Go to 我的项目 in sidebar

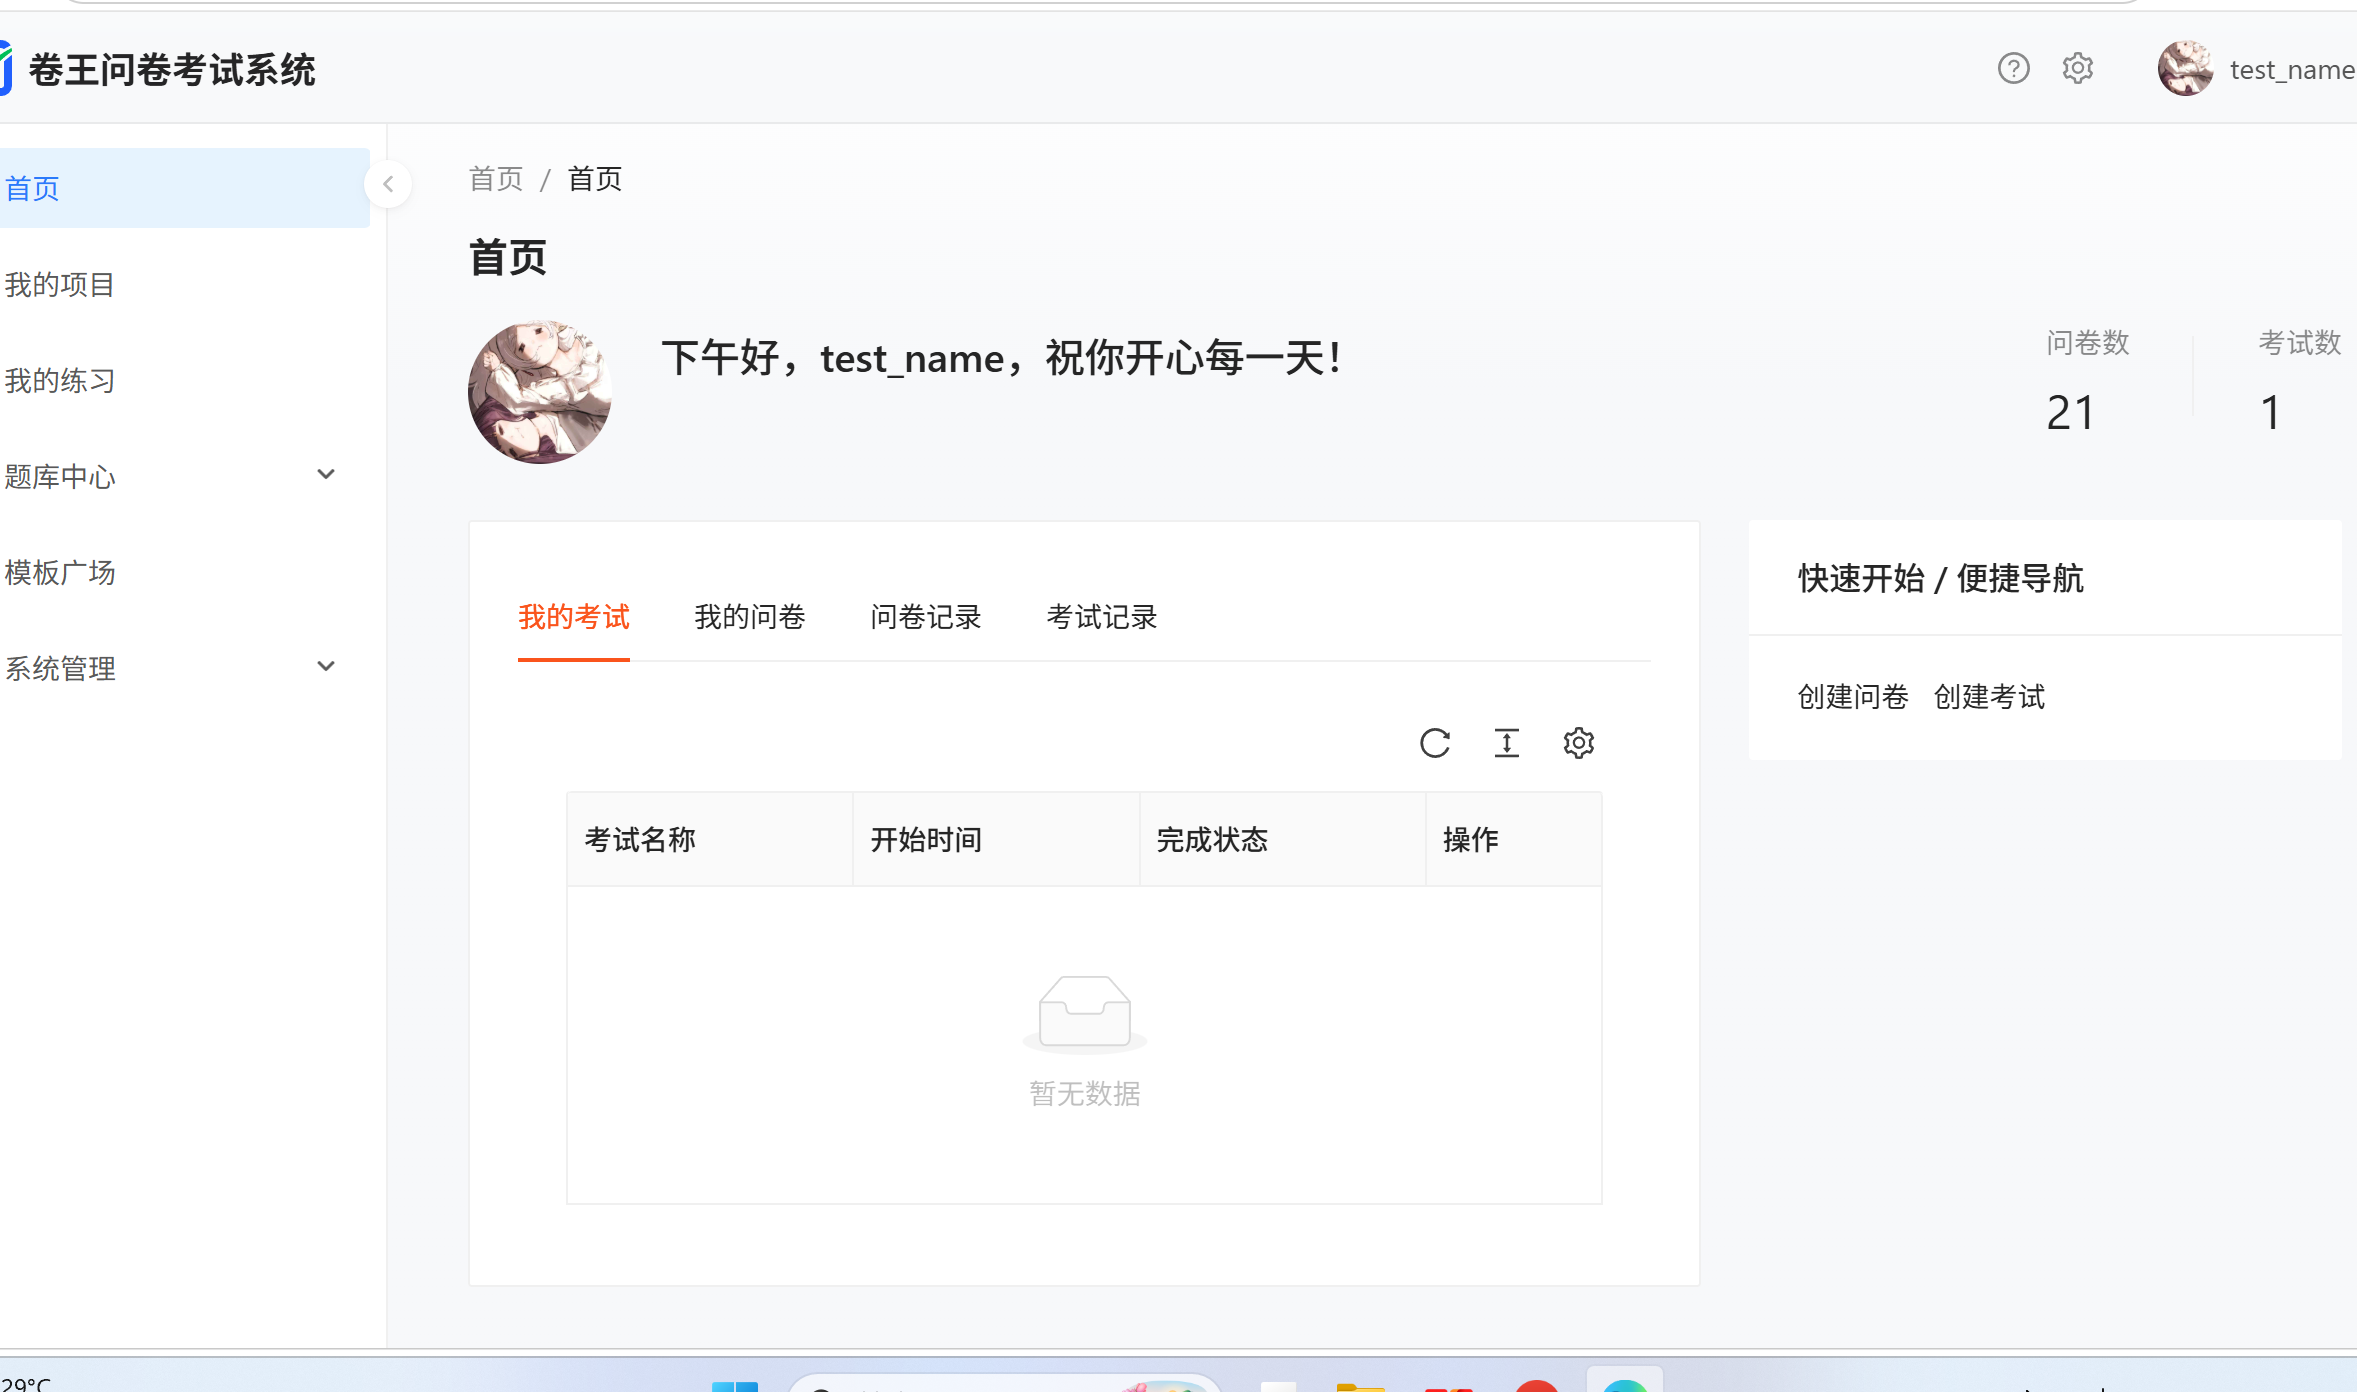coord(60,285)
